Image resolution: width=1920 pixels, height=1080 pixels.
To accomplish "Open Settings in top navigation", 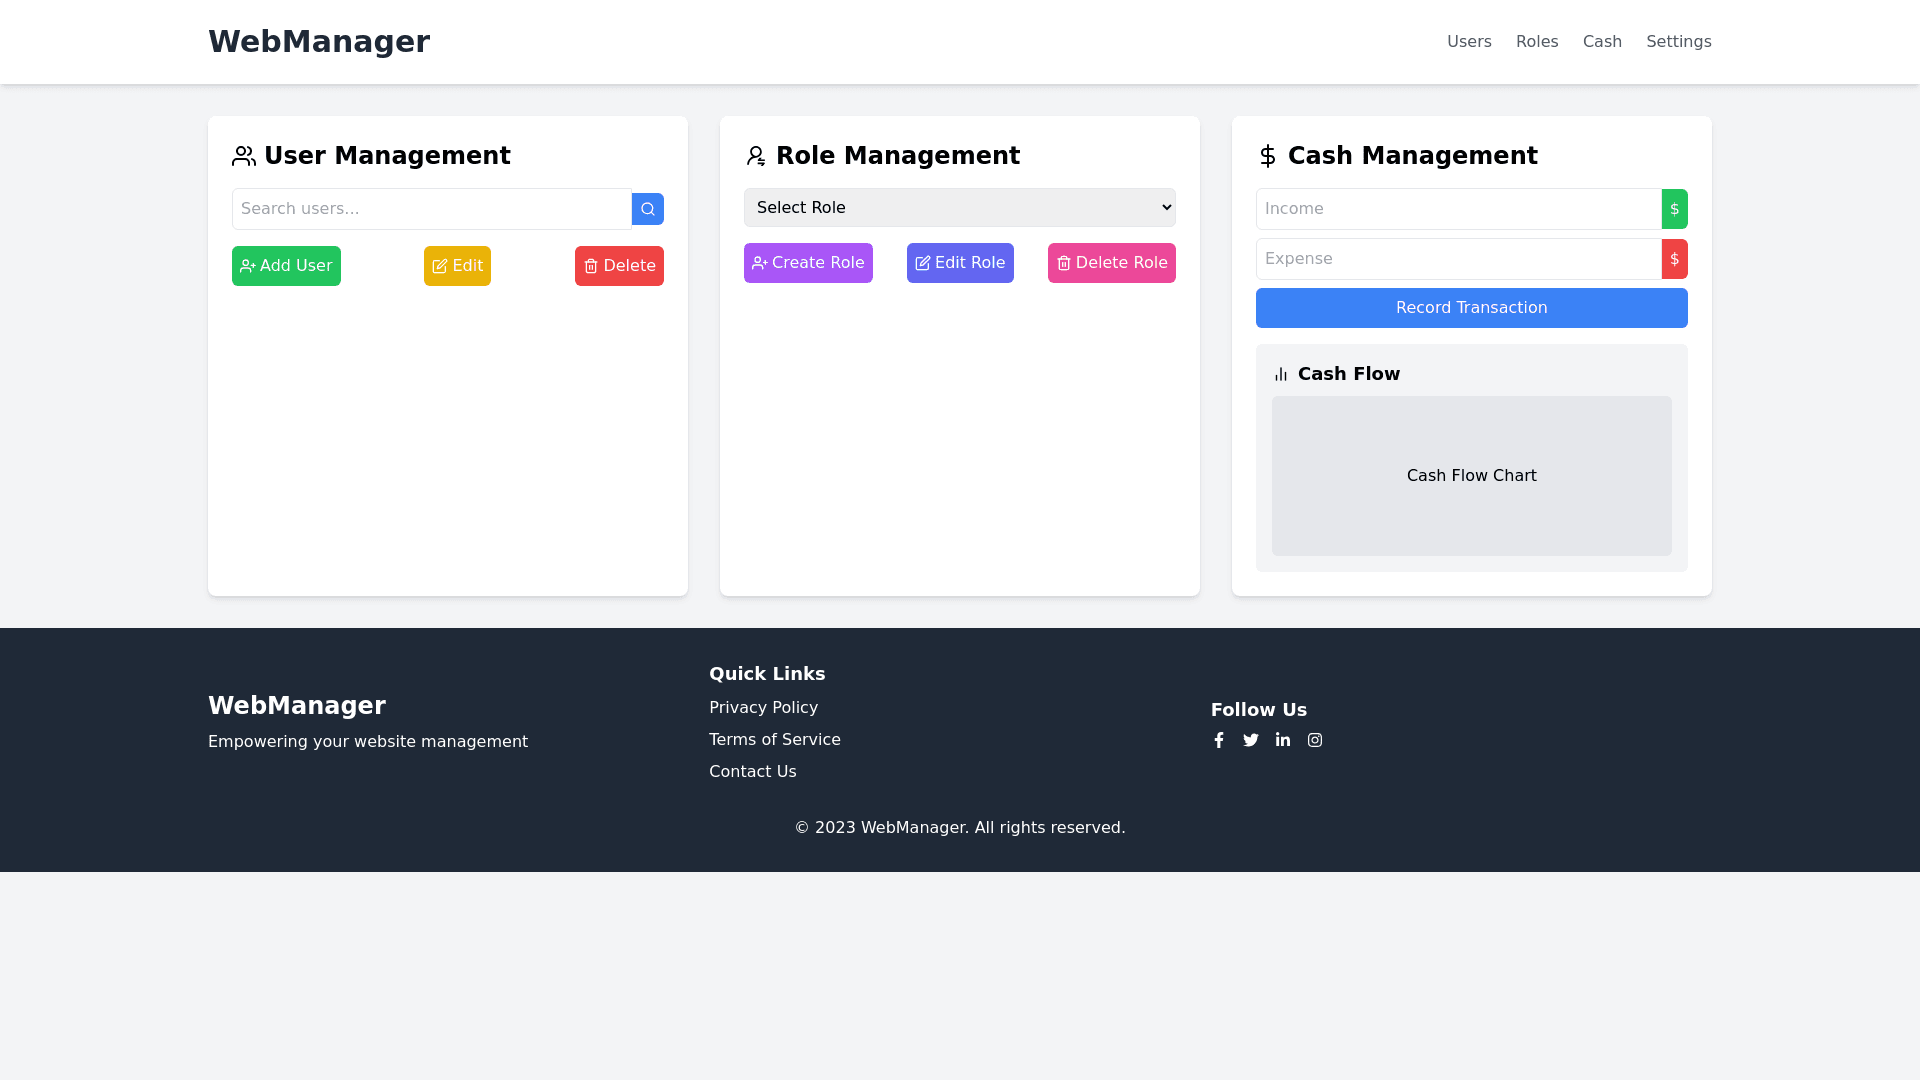I will point(1678,42).
